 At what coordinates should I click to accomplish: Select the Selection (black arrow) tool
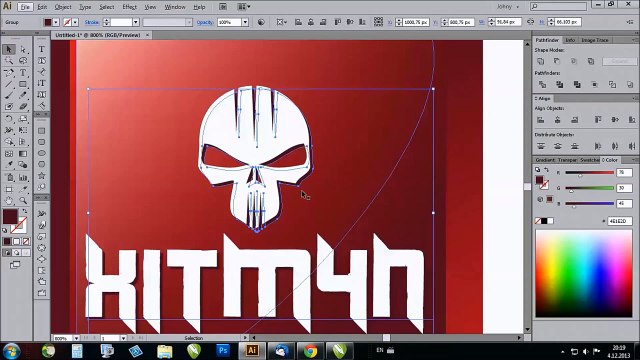click(x=9, y=49)
